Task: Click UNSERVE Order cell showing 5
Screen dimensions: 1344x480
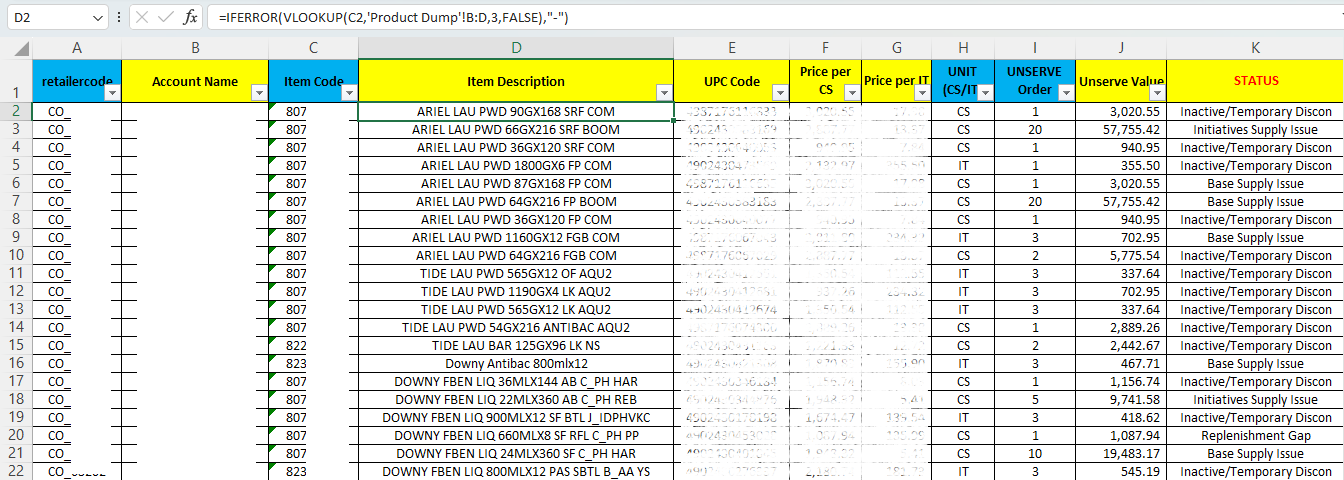Action: [x=1035, y=399]
